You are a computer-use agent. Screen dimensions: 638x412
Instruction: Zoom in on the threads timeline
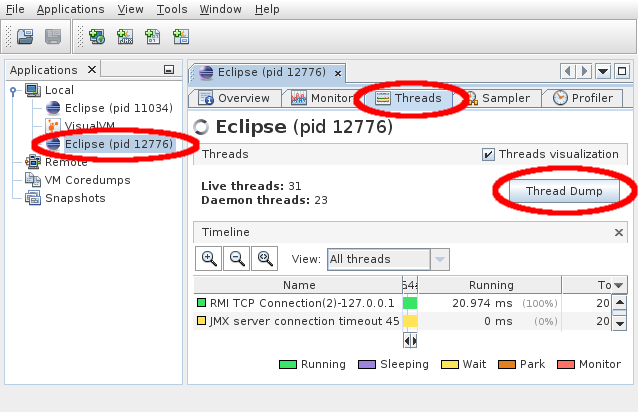pos(209,258)
